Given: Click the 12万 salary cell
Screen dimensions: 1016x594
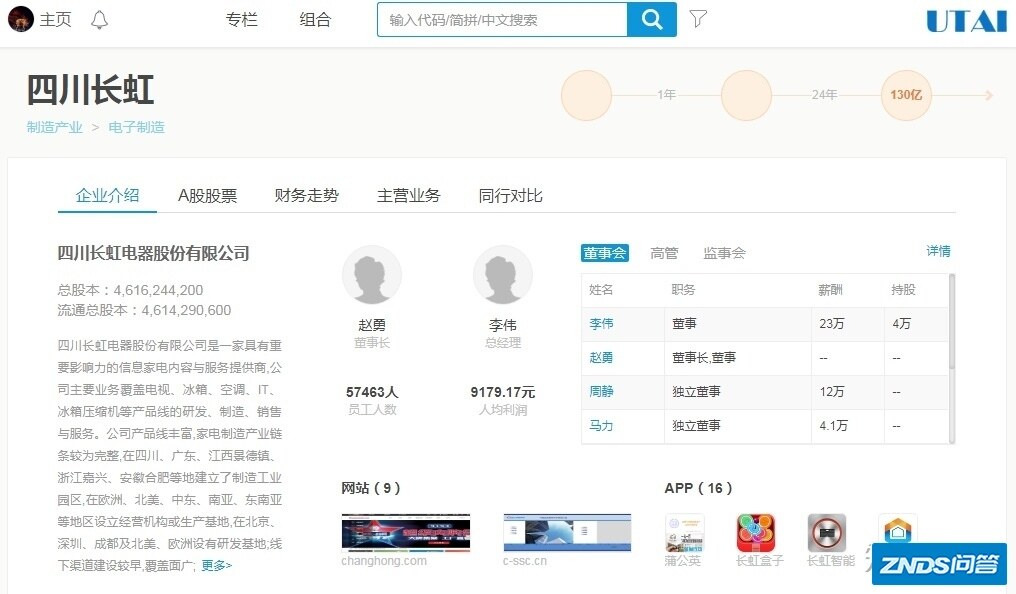Looking at the screenshot, I should 832,391.
